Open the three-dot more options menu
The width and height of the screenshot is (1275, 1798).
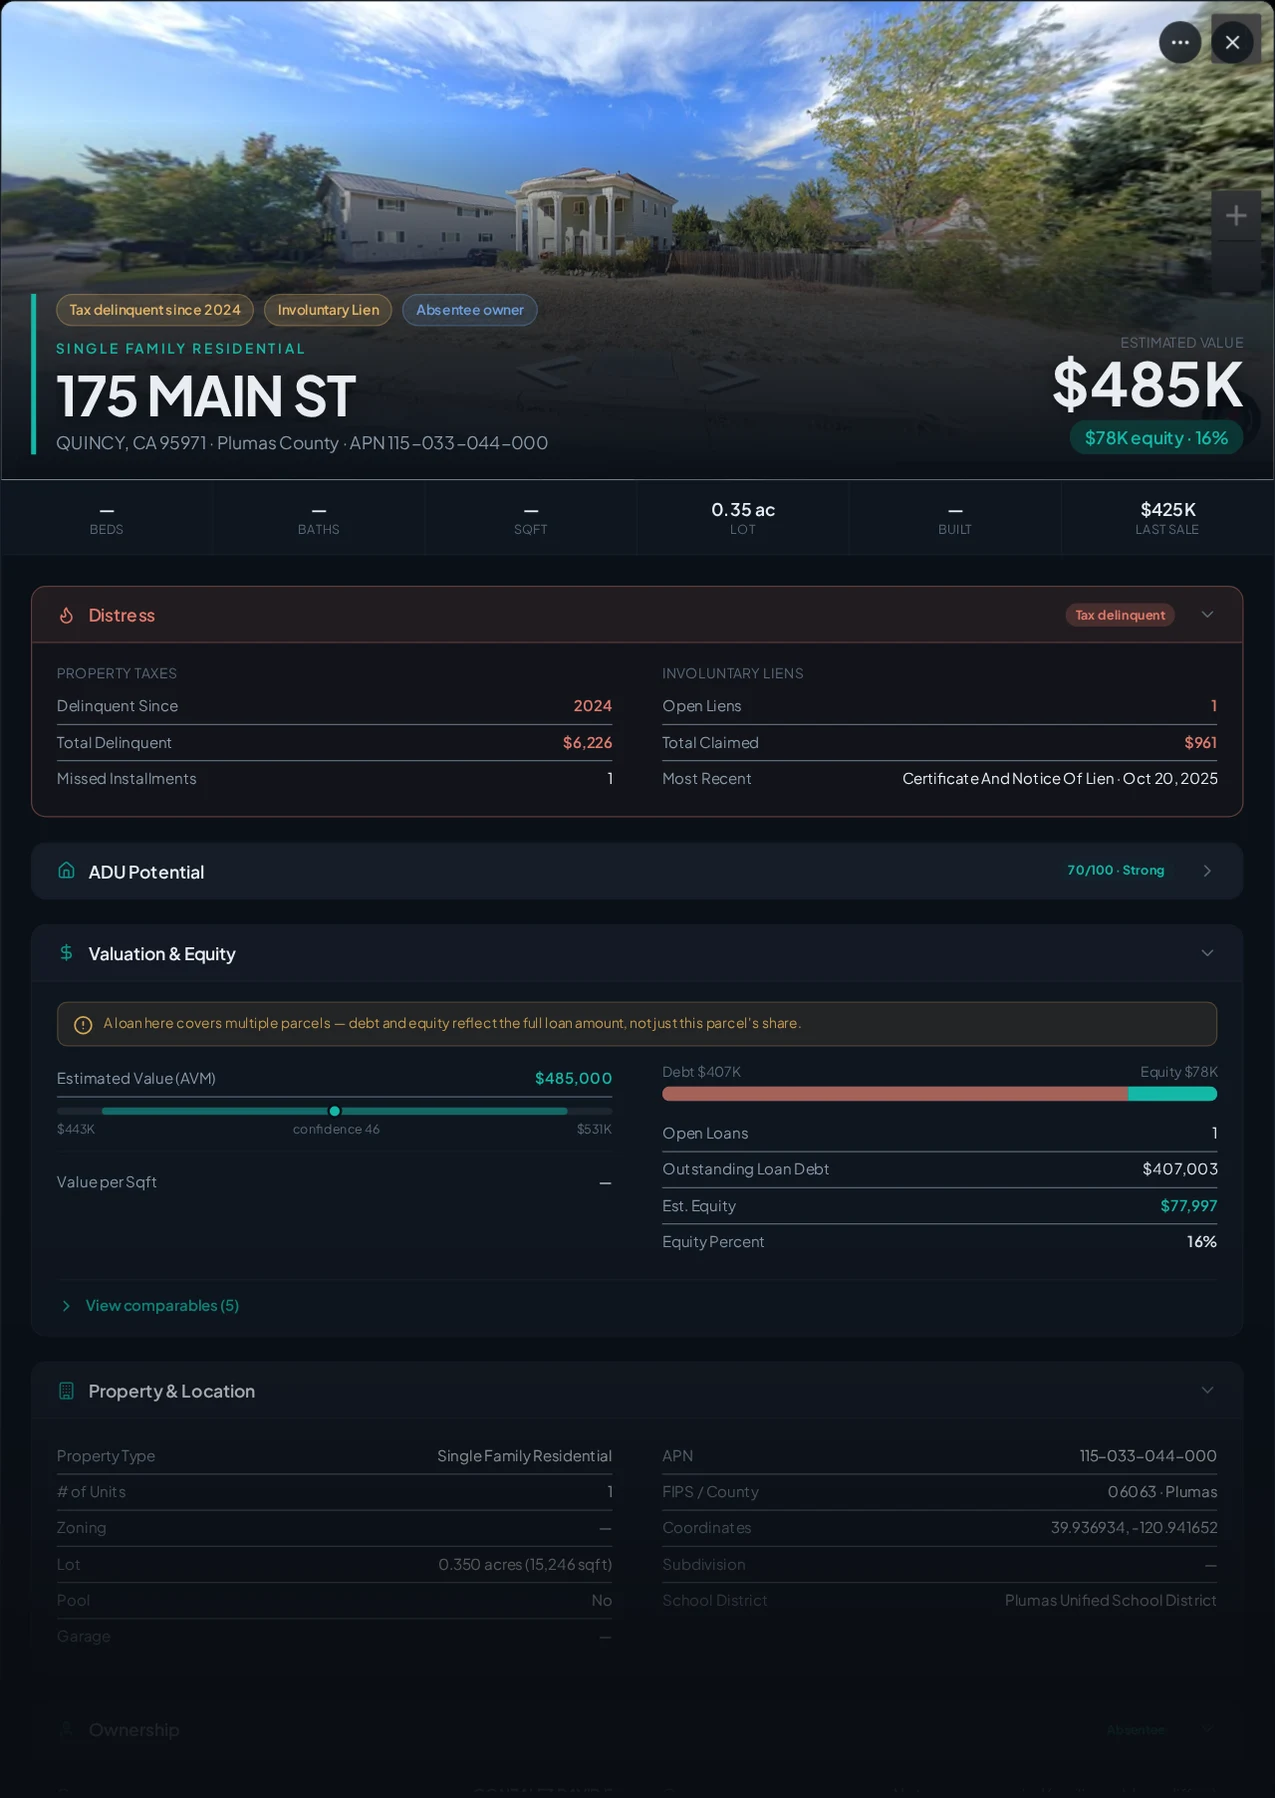click(1180, 42)
